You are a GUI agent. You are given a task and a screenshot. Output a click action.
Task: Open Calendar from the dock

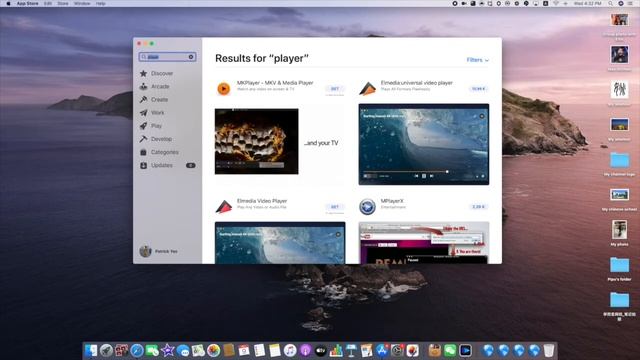(244, 350)
